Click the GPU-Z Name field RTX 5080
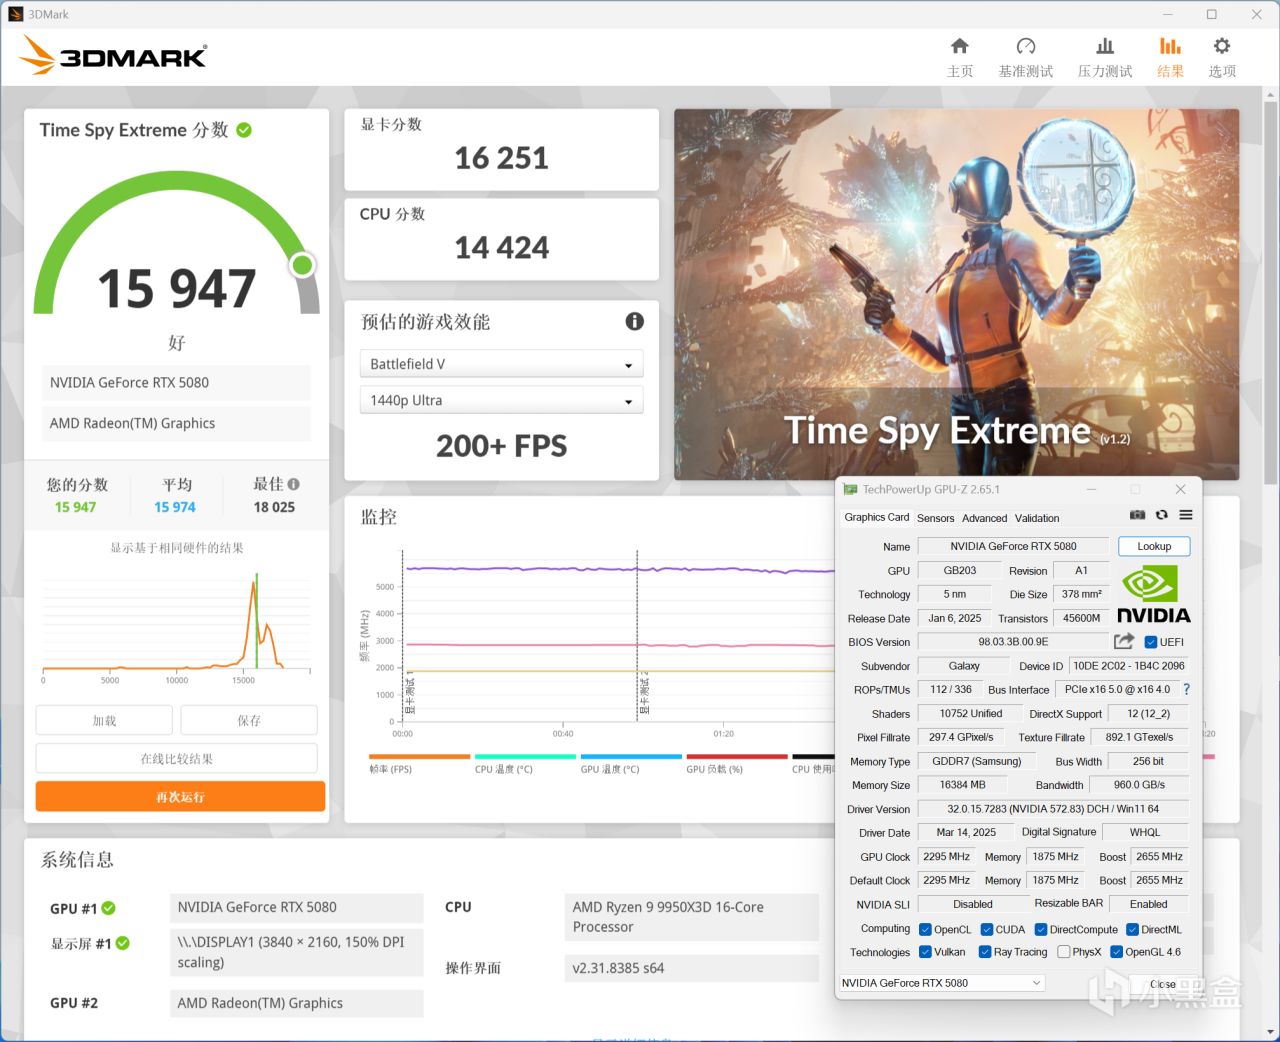 click(1013, 546)
